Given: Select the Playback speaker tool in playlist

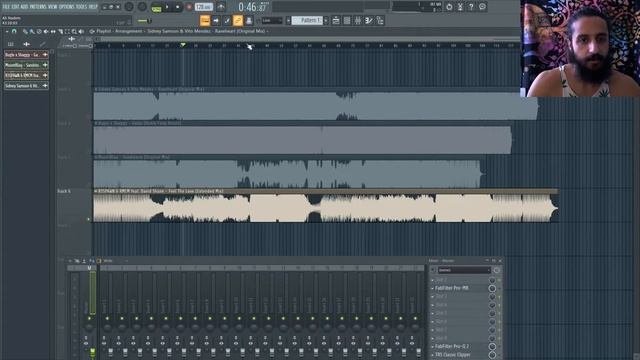Looking at the screenshot, I should click(81, 31).
